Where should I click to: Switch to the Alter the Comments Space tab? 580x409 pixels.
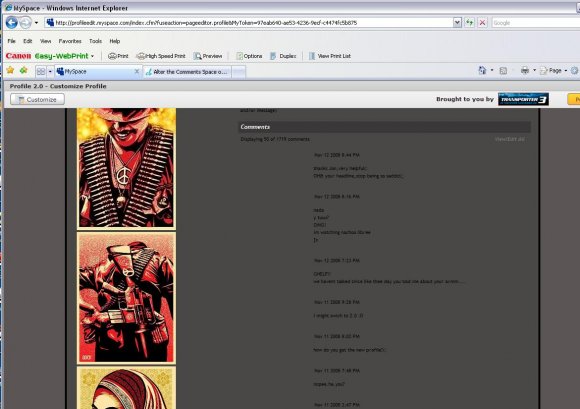click(187, 72)
